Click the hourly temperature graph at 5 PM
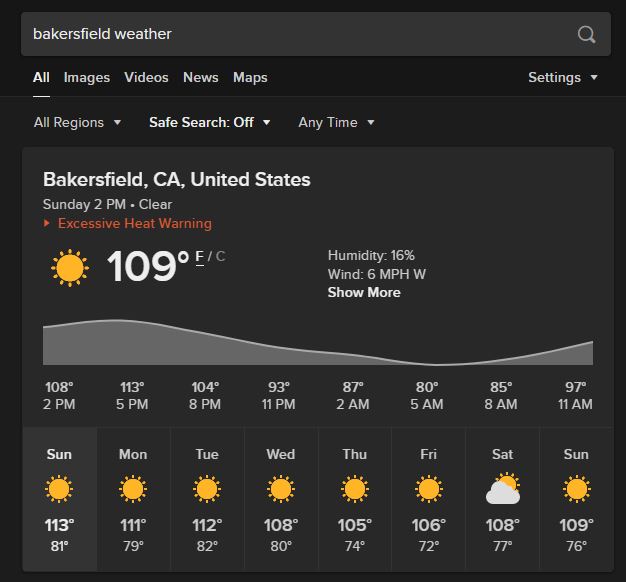 [132, 342]
